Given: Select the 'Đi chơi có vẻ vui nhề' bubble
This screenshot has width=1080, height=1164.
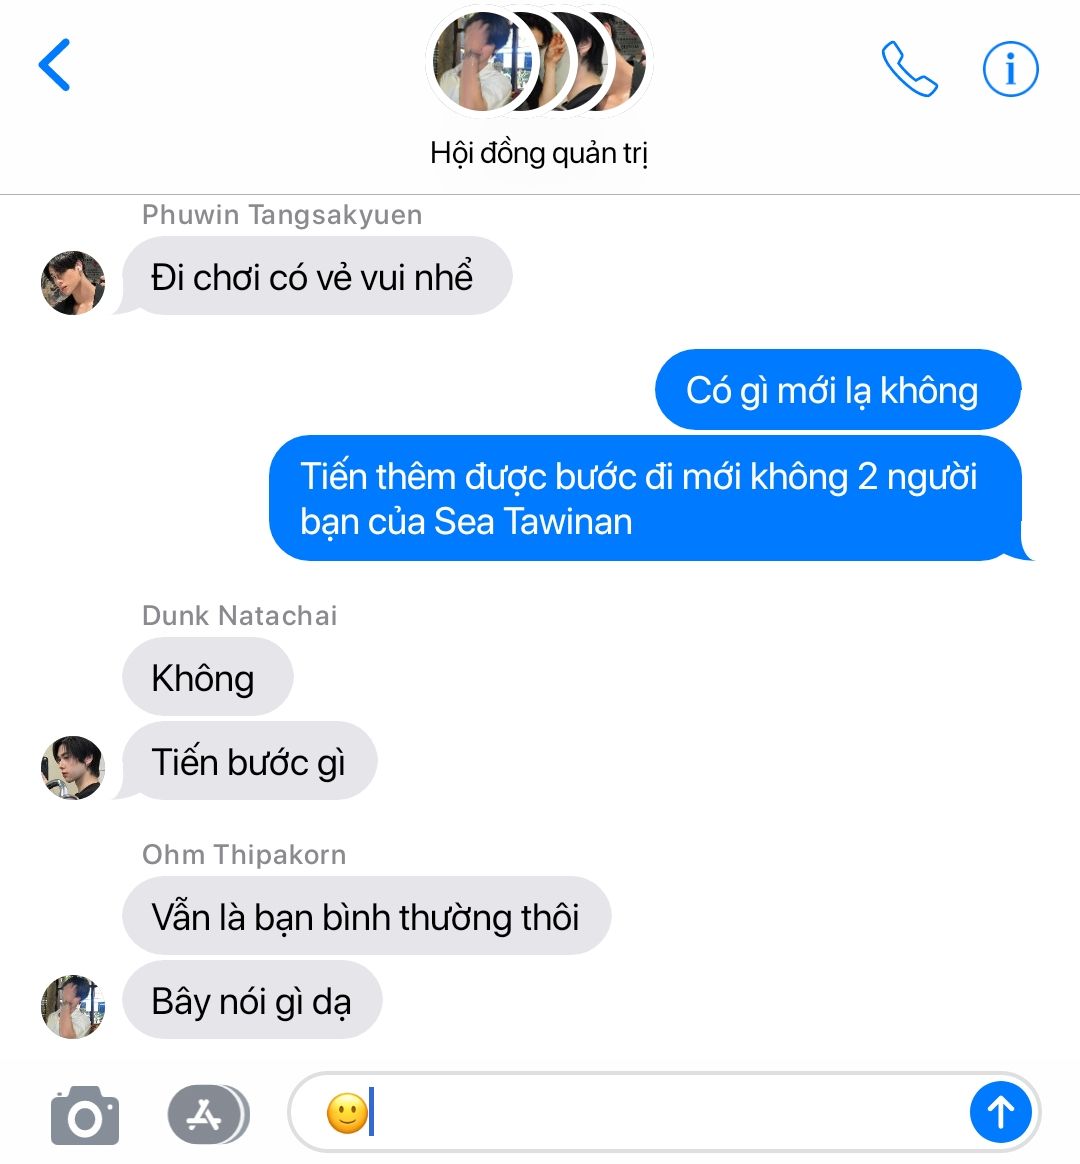Looking at the screenshot, I should click(316, 276).
